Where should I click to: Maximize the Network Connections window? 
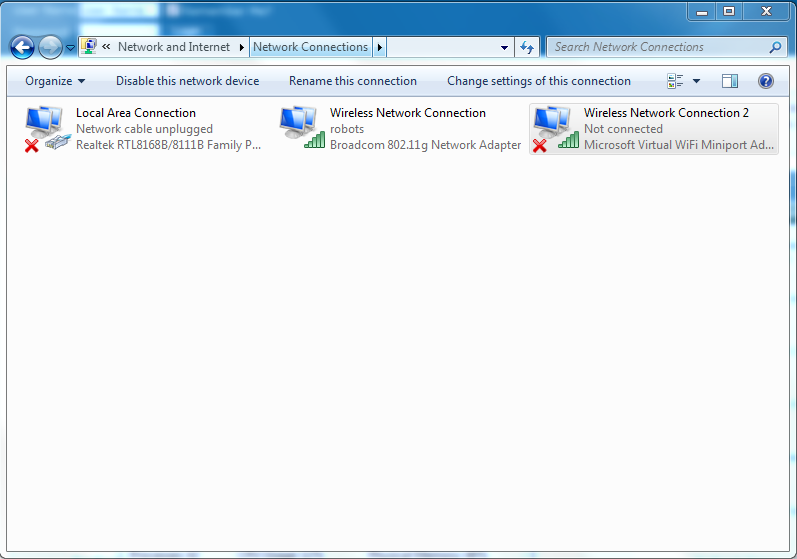[x=729, y=11]
